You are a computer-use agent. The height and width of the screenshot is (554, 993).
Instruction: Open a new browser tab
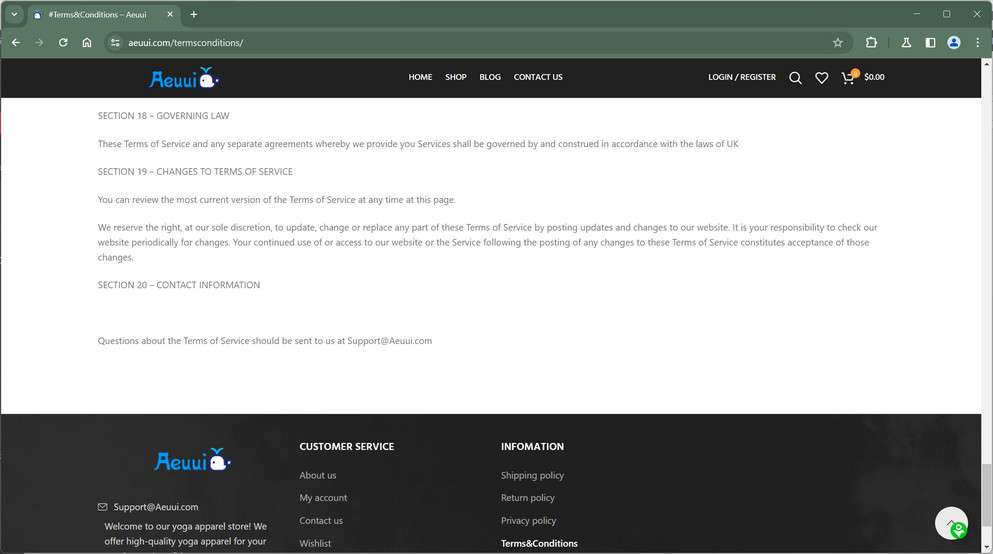(x=194, y=14)
